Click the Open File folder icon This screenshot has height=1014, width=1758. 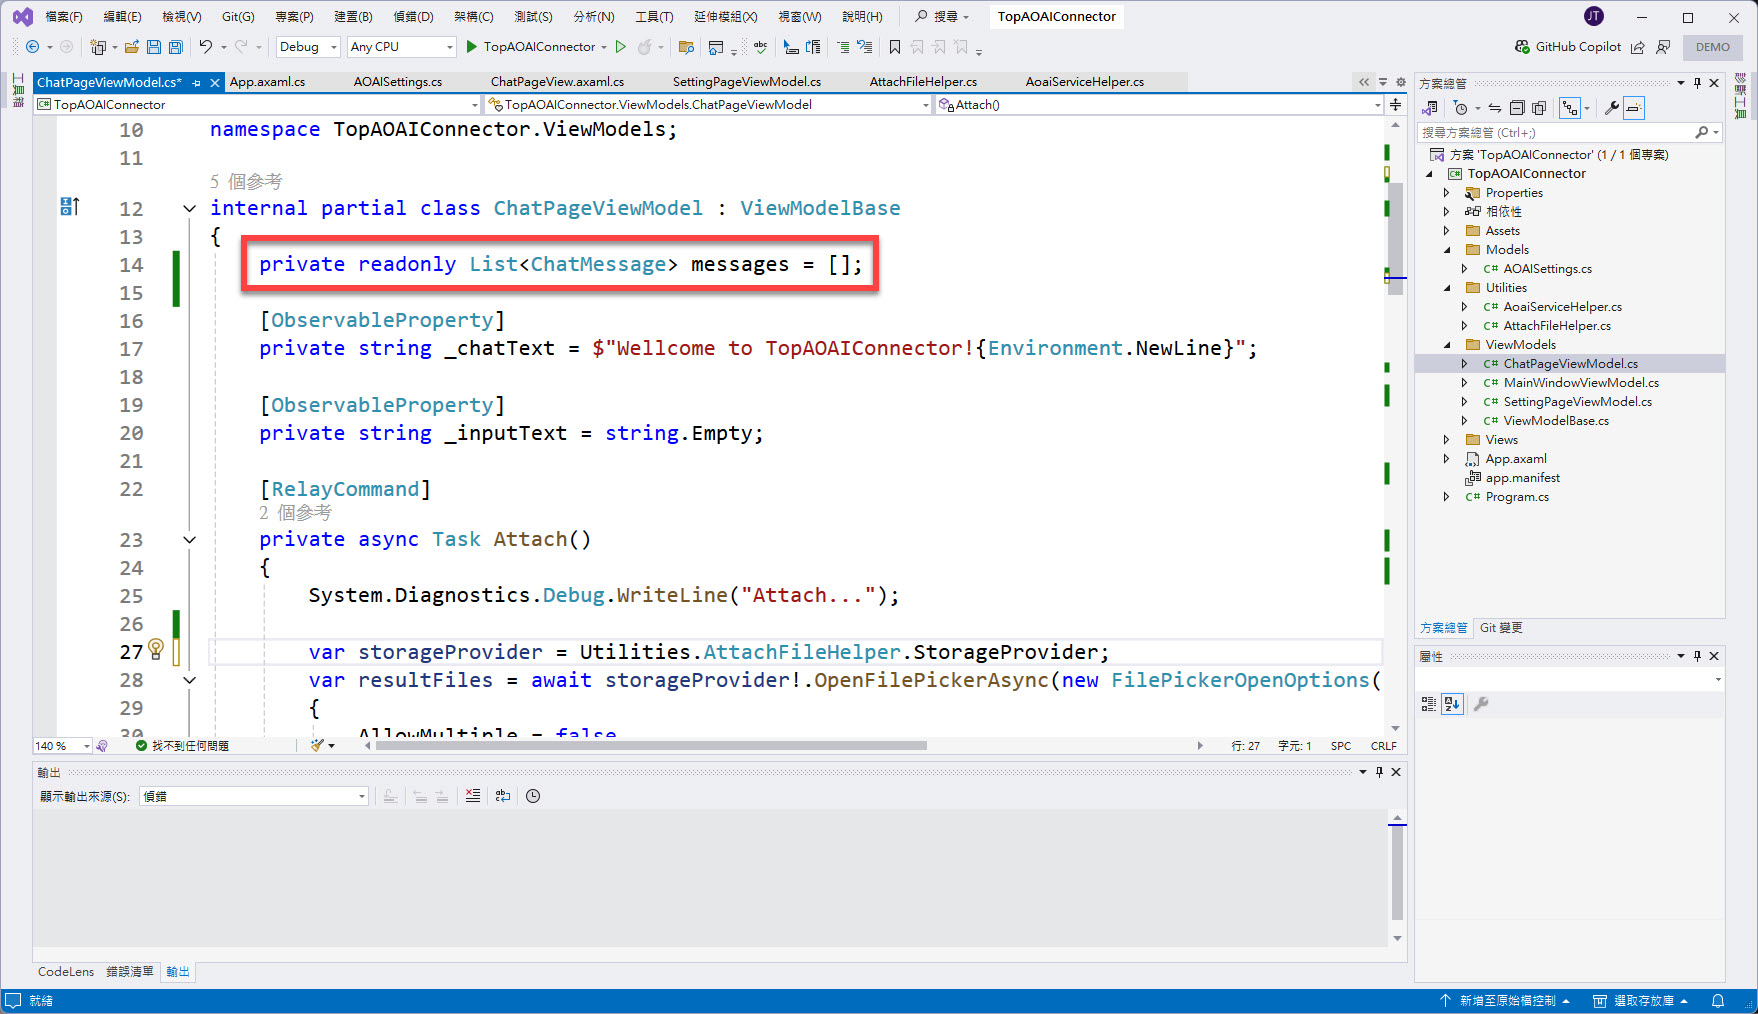[131, 47]
